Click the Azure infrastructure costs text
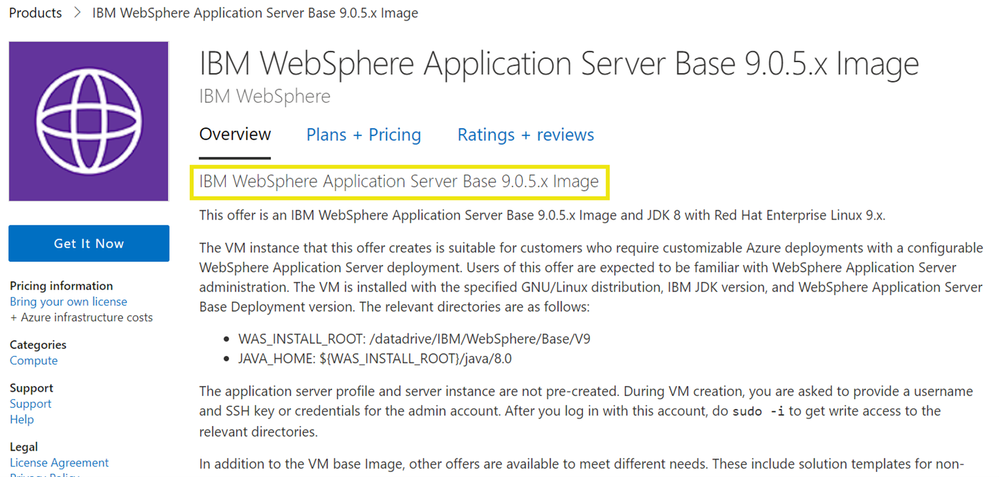This screenshot has height=477, width=999. (81, 317)
